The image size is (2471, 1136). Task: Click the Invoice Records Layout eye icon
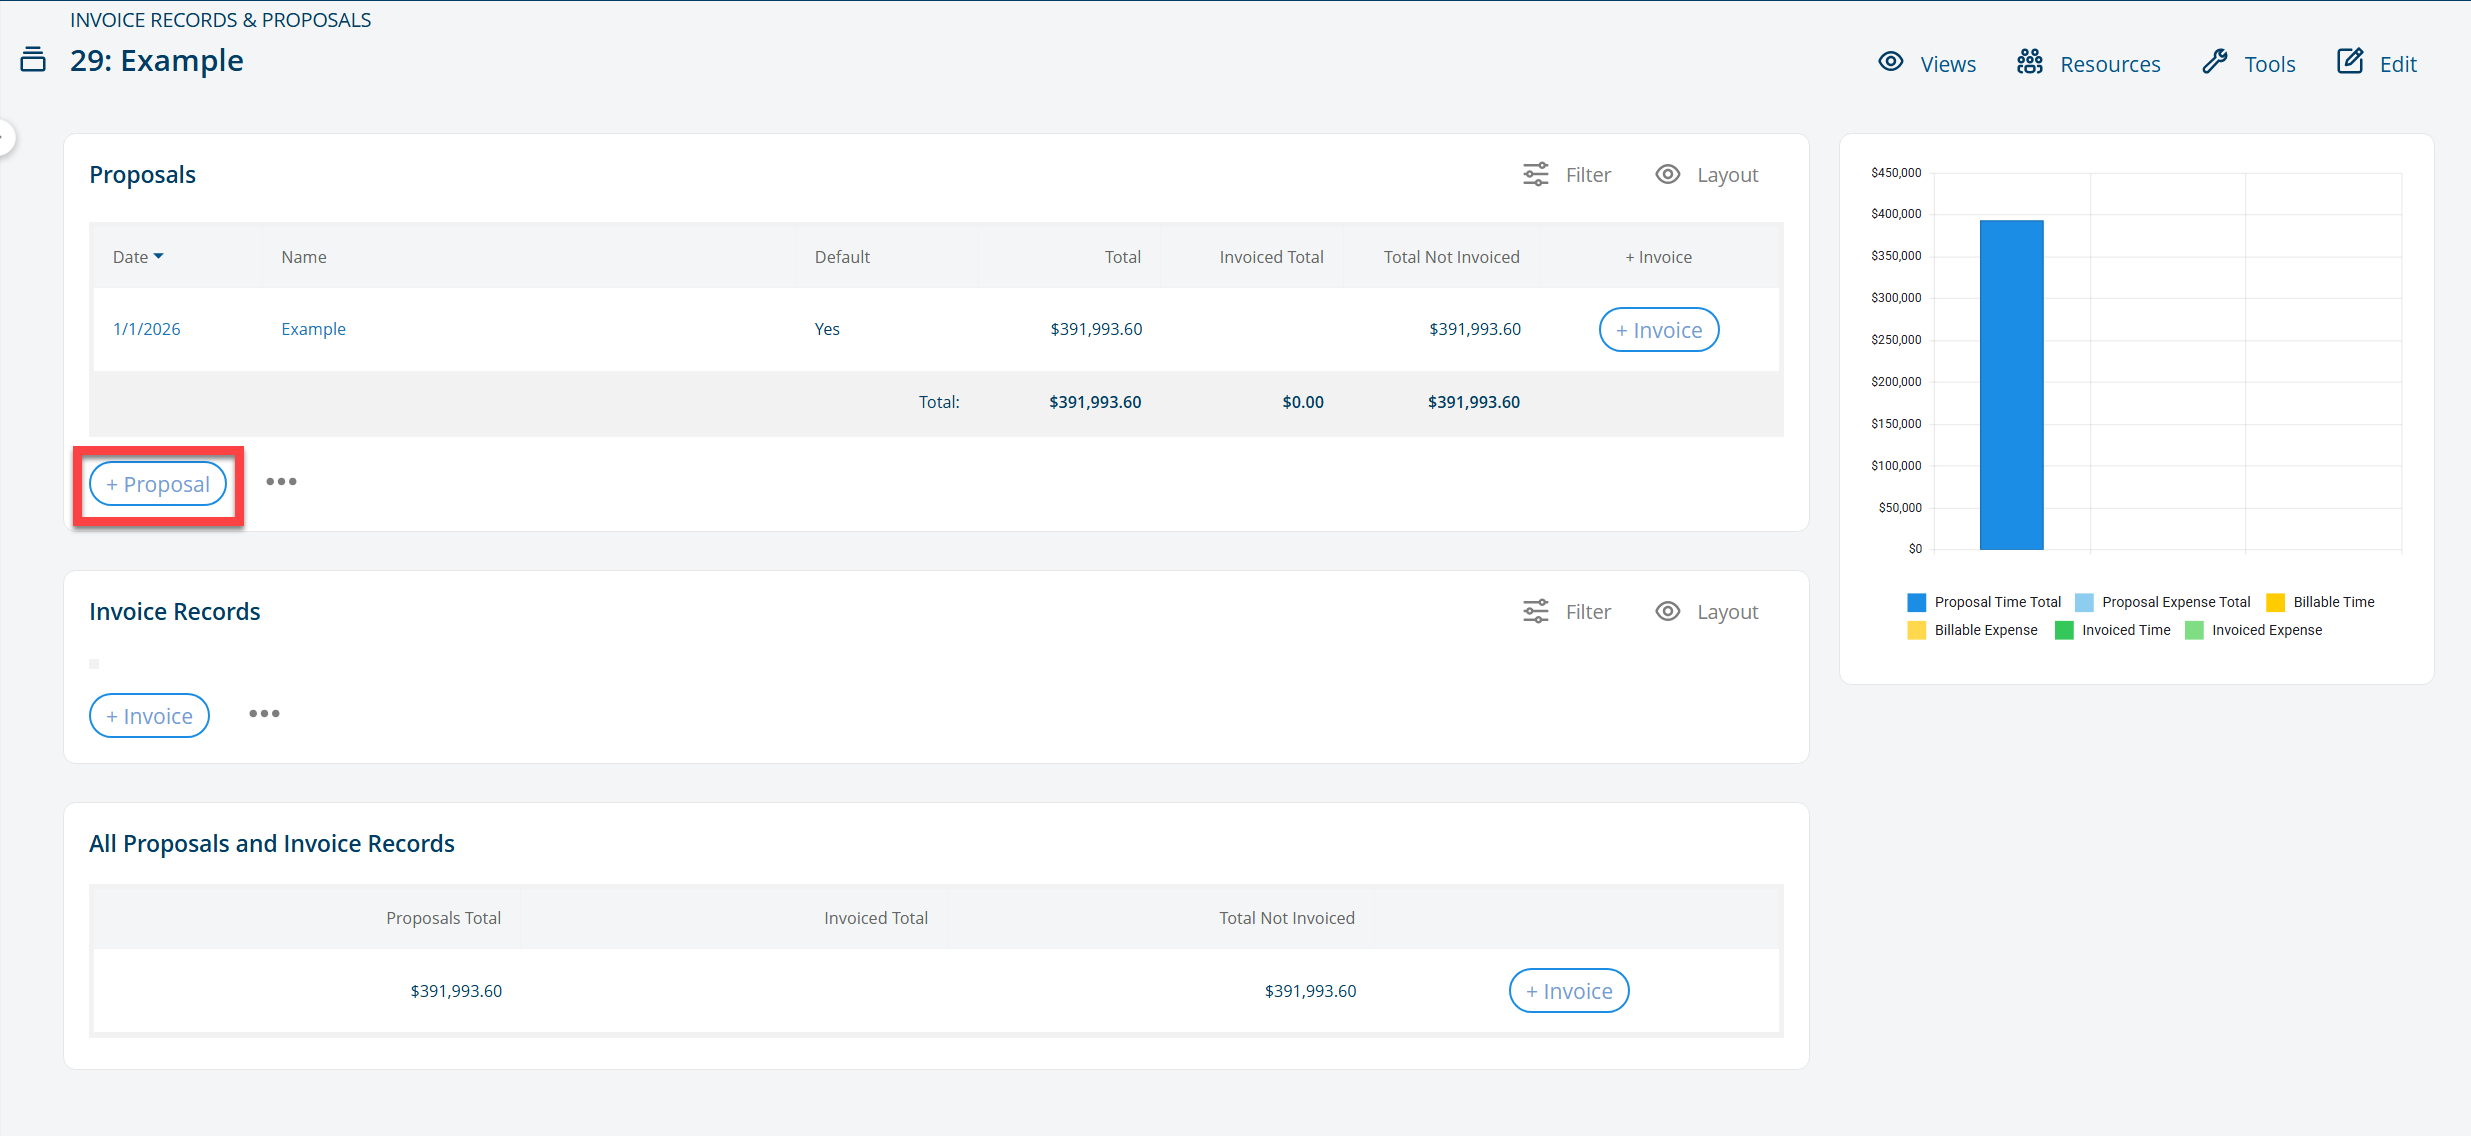(1668, 611)
